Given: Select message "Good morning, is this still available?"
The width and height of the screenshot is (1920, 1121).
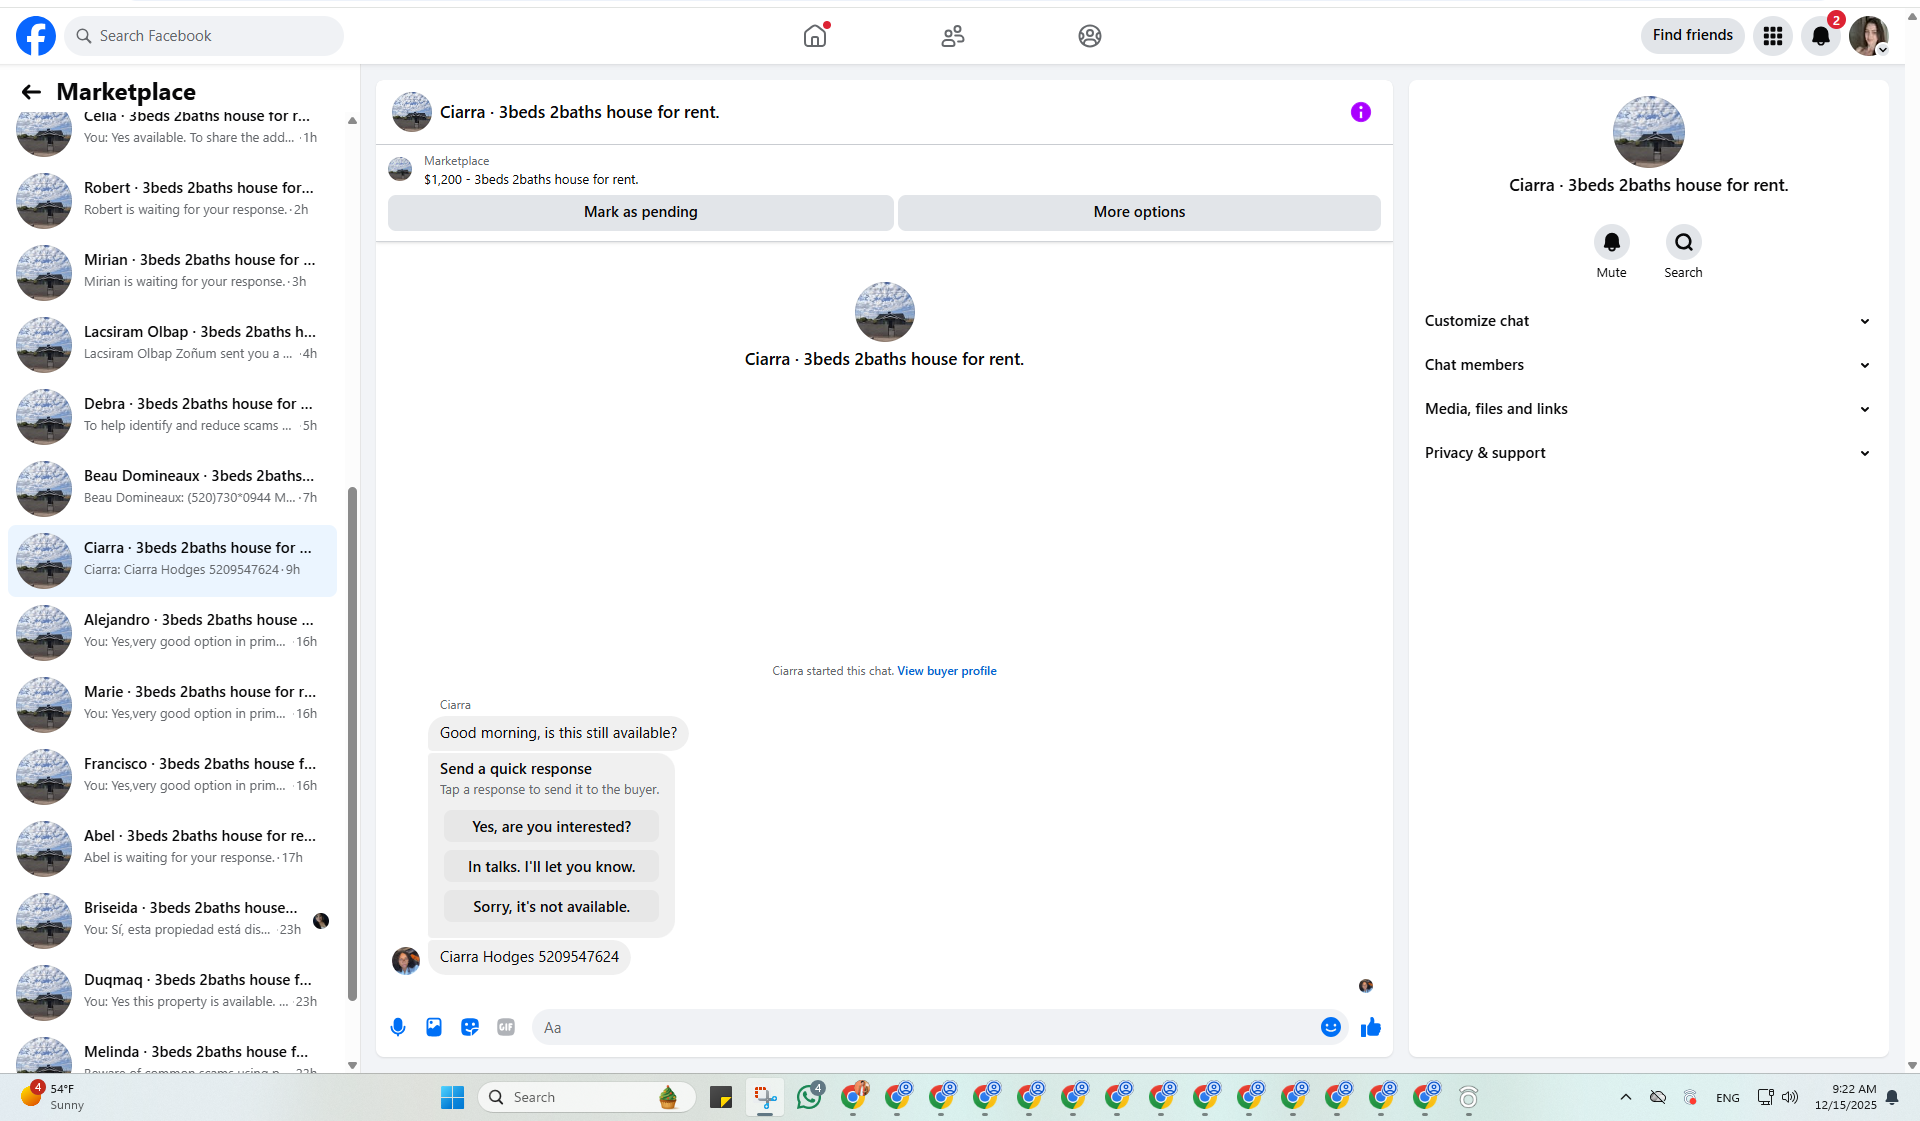Looking at the screenshot, I should coord(558,733).
